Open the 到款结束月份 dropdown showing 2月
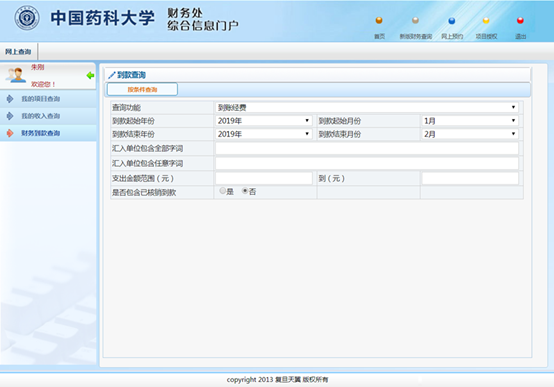 470,134
